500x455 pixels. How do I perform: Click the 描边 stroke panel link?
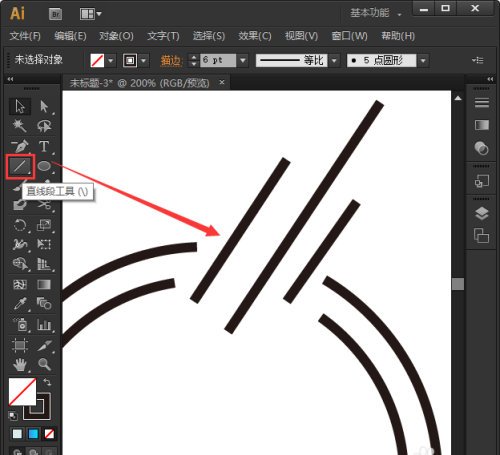[x=171, y=60]
